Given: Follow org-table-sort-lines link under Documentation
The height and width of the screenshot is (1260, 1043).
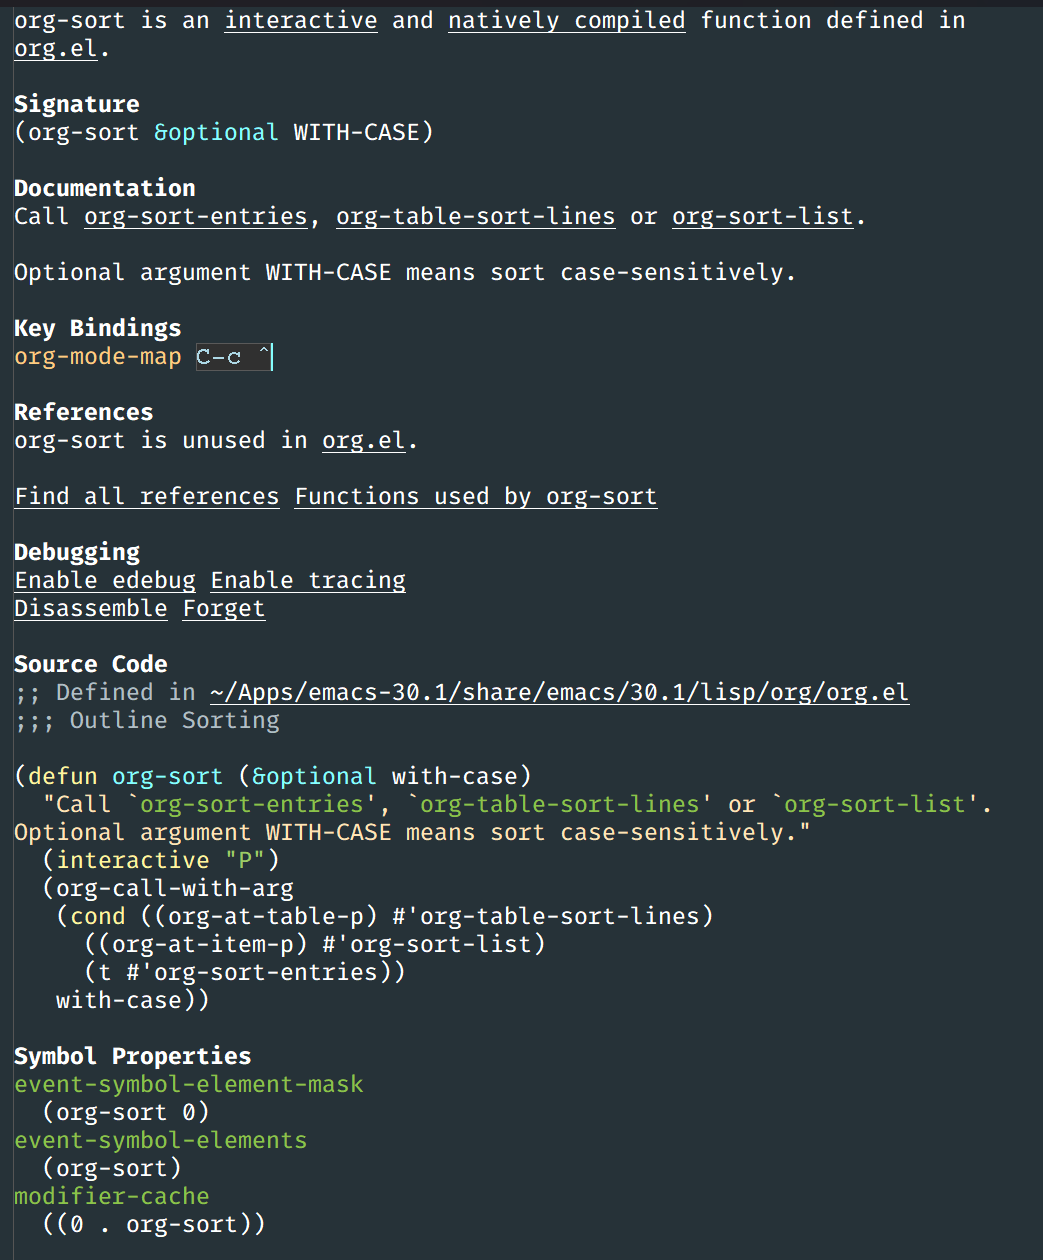Looking at the screenshot, I should tap(475, 216).
